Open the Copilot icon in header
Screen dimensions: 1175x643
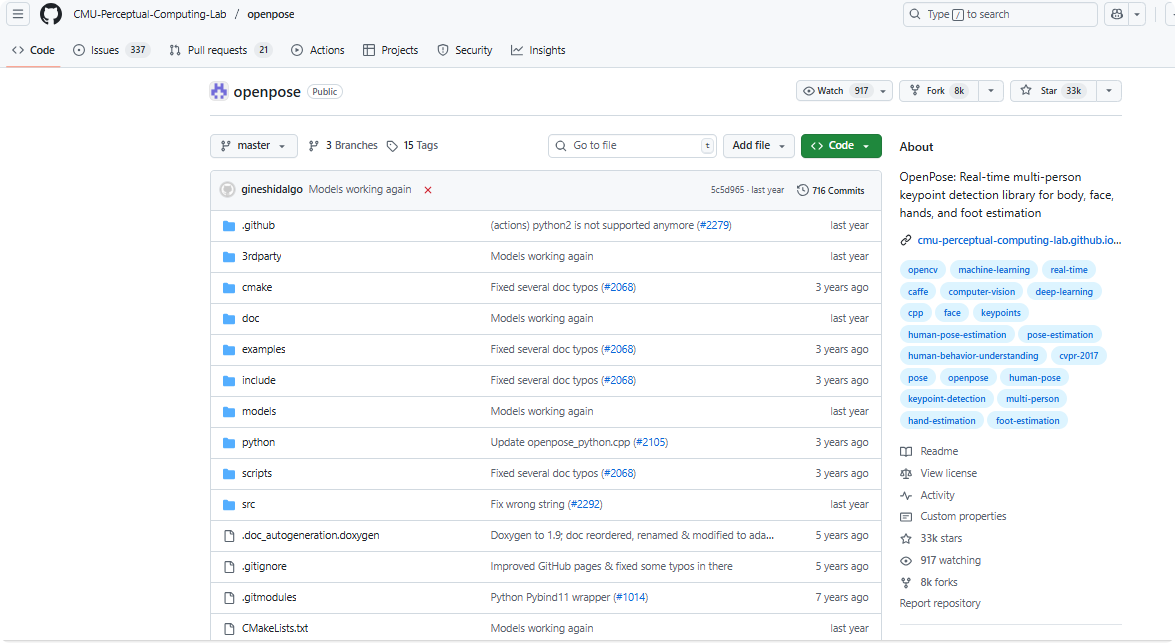click(1117, 14)
